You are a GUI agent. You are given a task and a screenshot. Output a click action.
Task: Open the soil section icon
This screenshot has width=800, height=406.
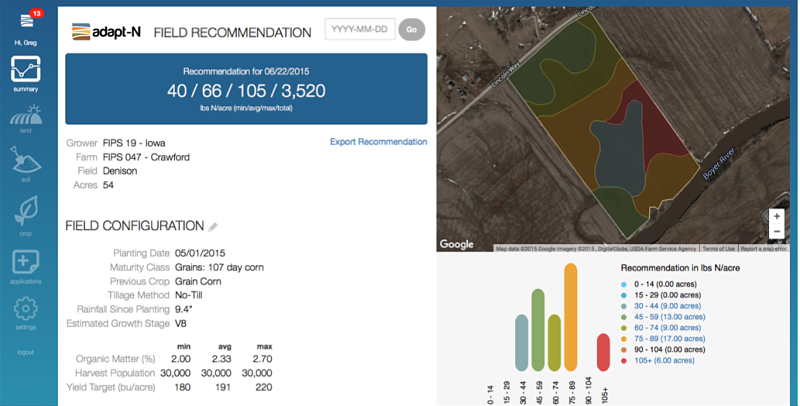(26, 163)
